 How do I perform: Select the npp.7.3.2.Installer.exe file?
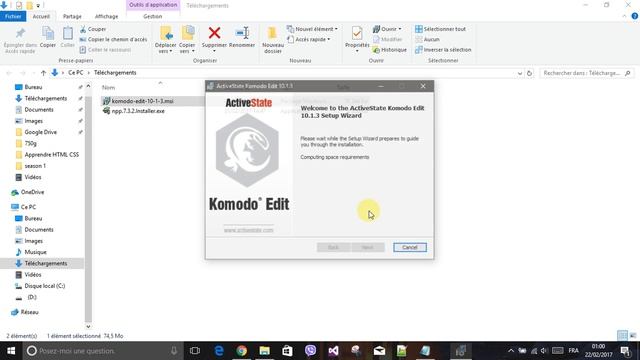(x=138, y=111)
